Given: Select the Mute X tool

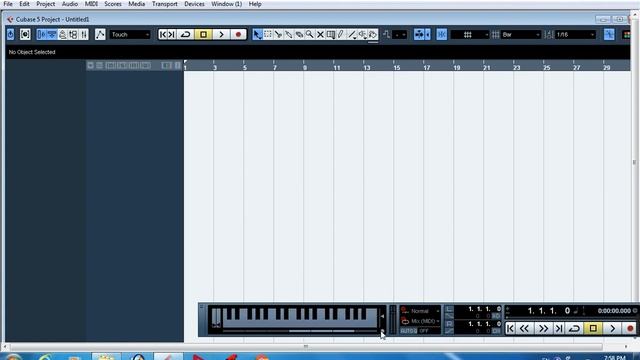Looking at the screenshot, I should (320, 35).
